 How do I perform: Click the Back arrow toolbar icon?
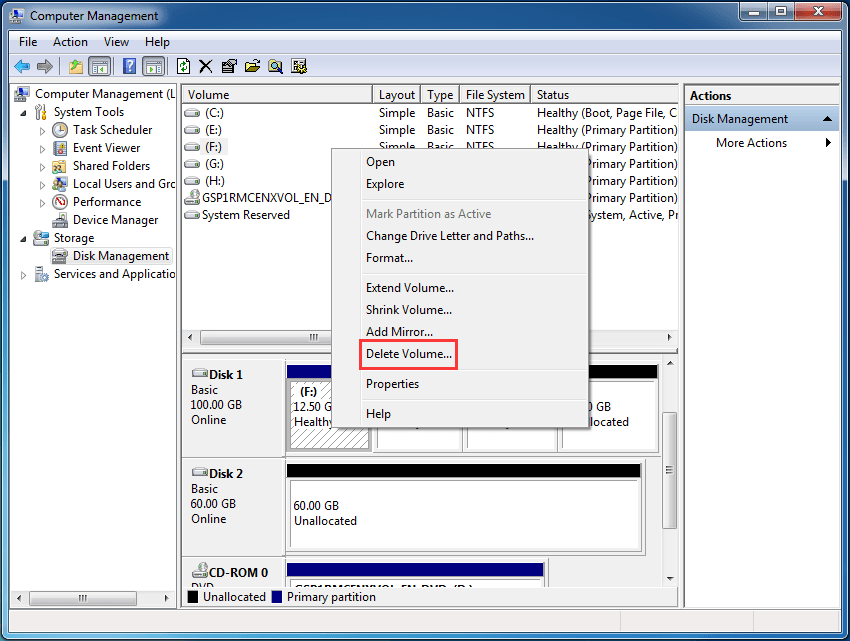click(x=22, y=67)
